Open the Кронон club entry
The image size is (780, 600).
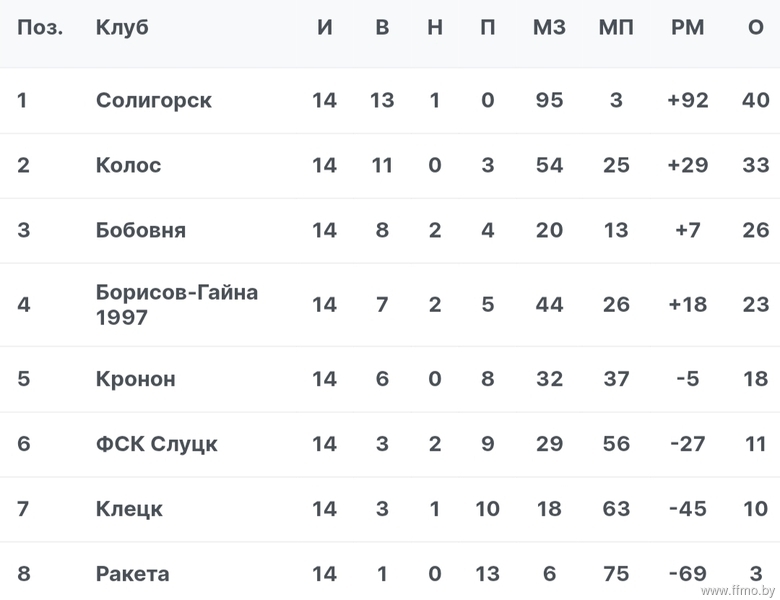136,379
